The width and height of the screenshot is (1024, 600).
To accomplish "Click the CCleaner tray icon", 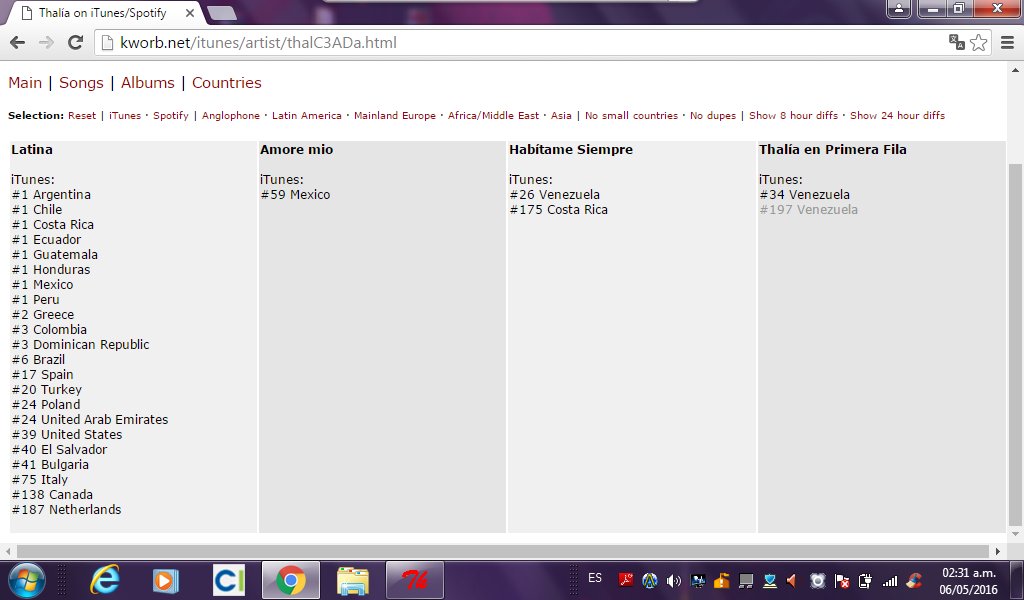I will [x=914, y=580].
